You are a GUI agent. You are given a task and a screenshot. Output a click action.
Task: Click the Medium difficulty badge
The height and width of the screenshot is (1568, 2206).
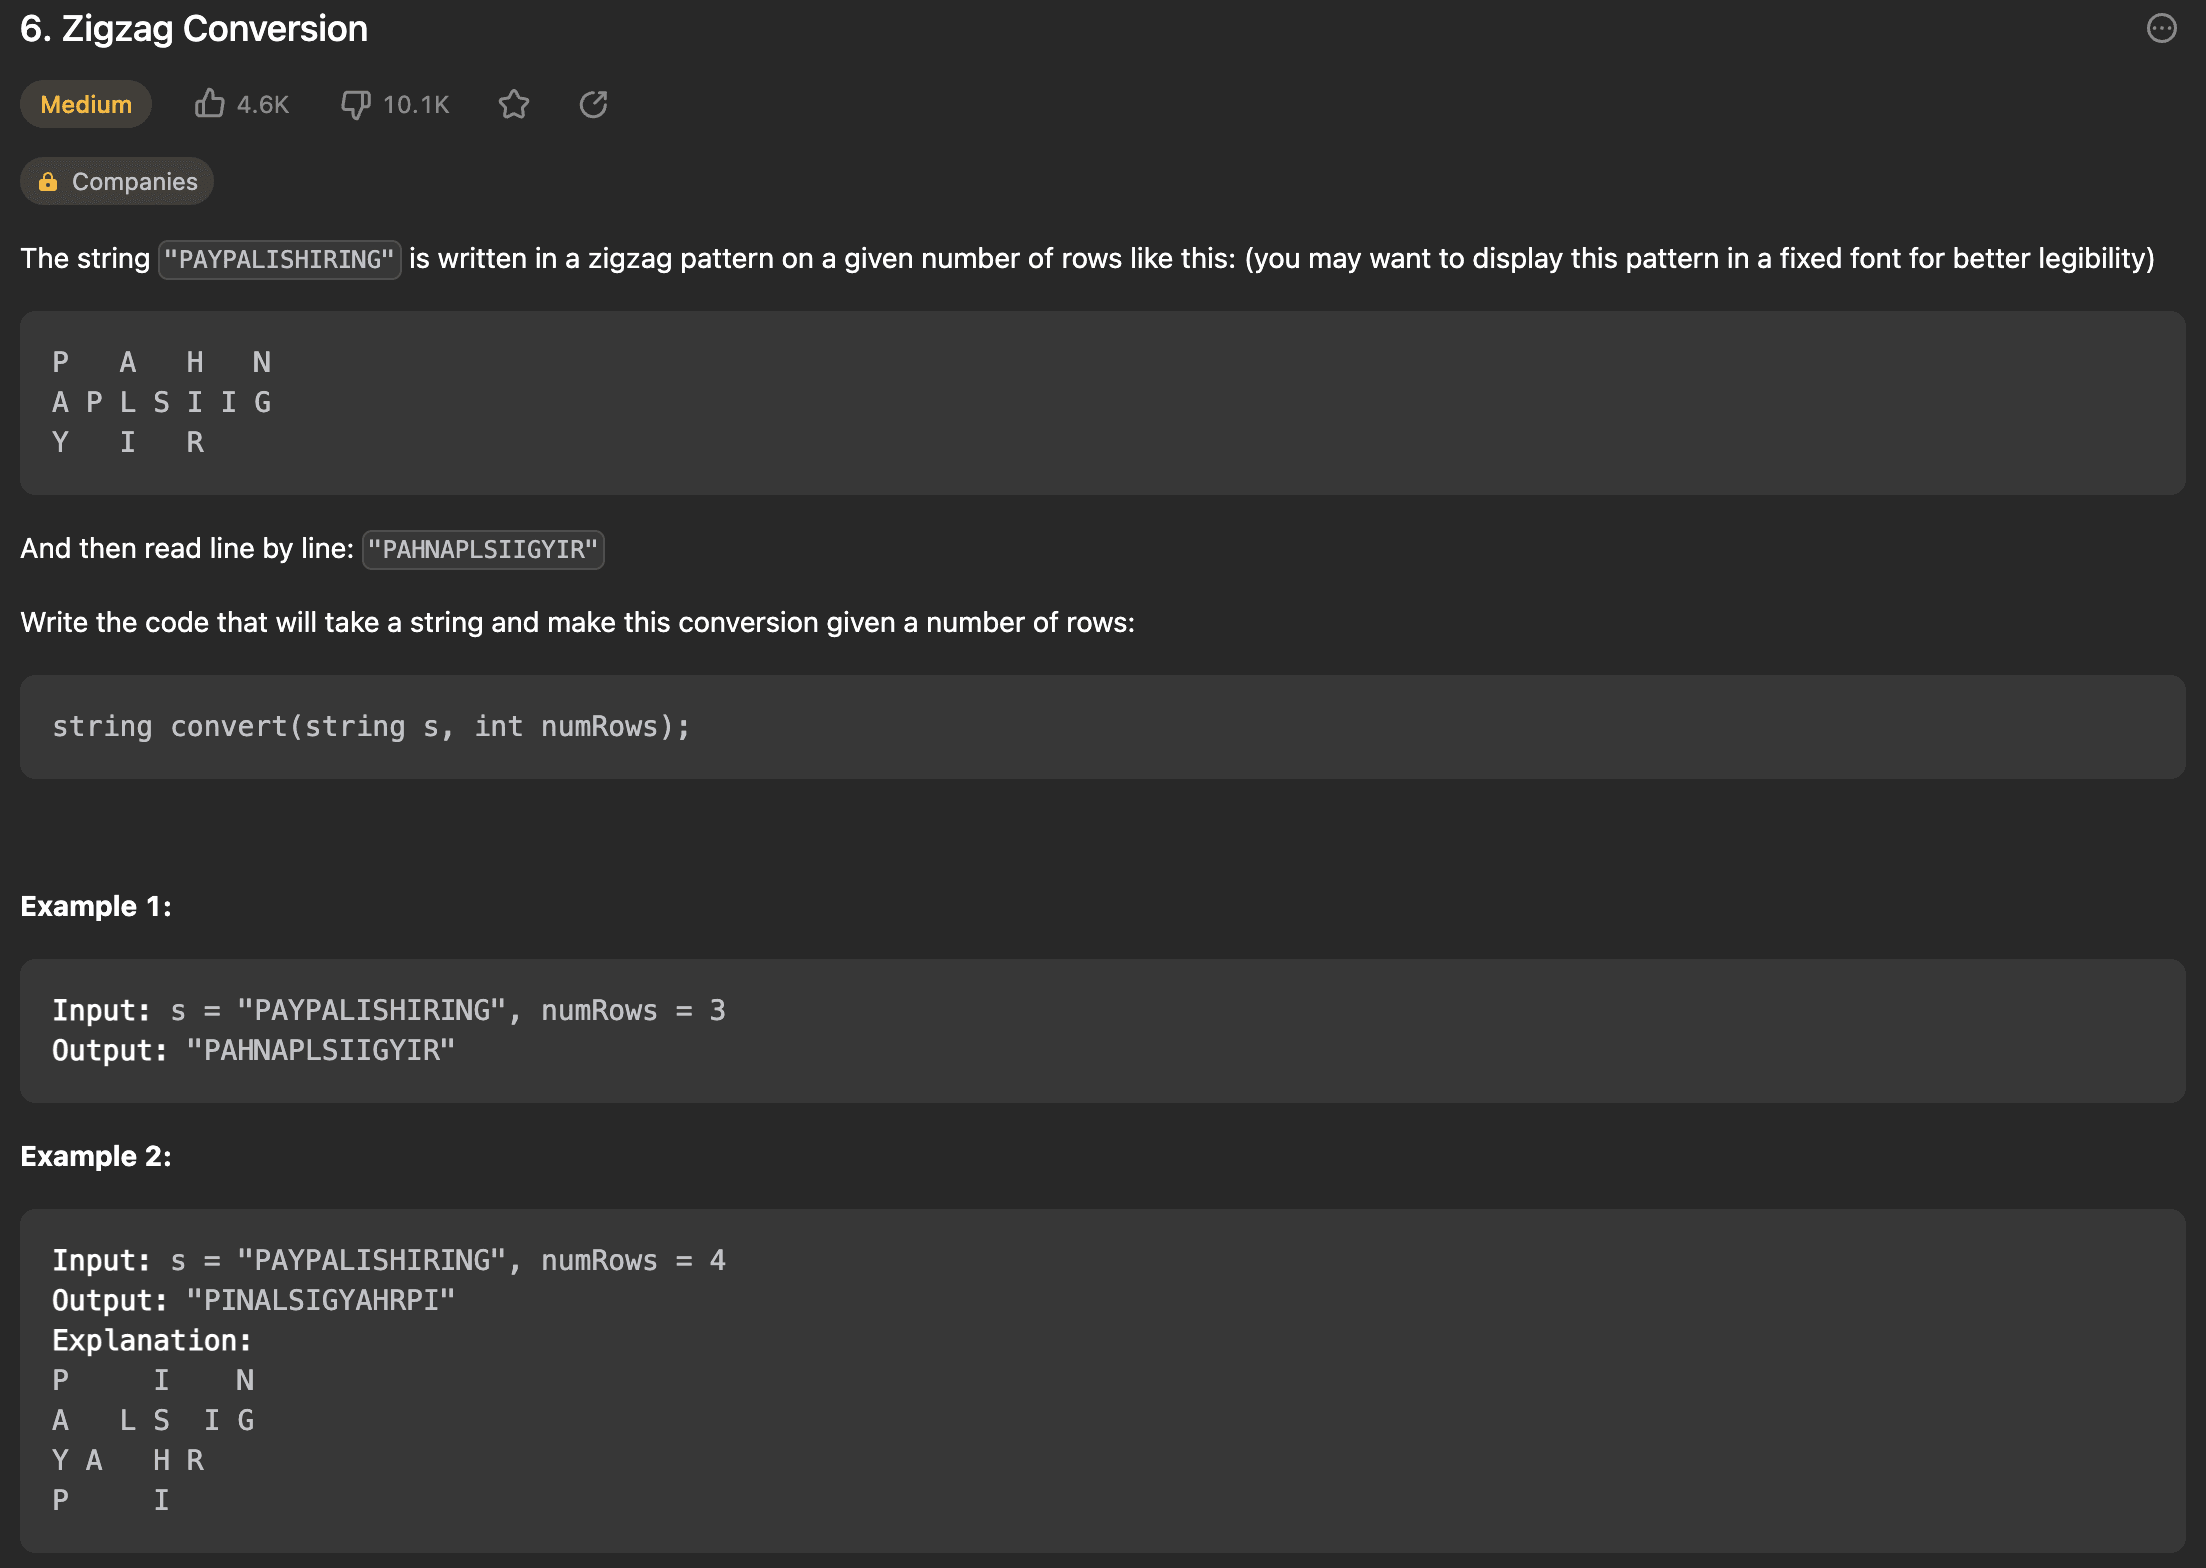(86, 104)
